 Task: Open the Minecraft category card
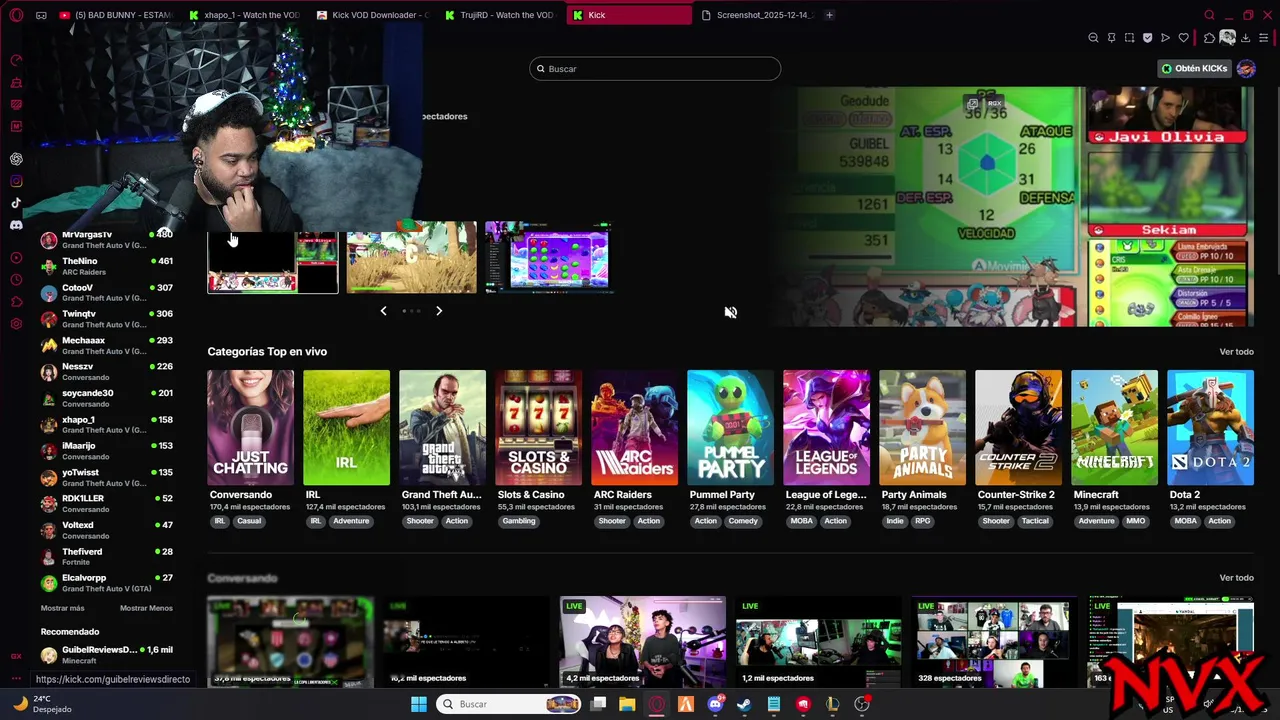1114,428
